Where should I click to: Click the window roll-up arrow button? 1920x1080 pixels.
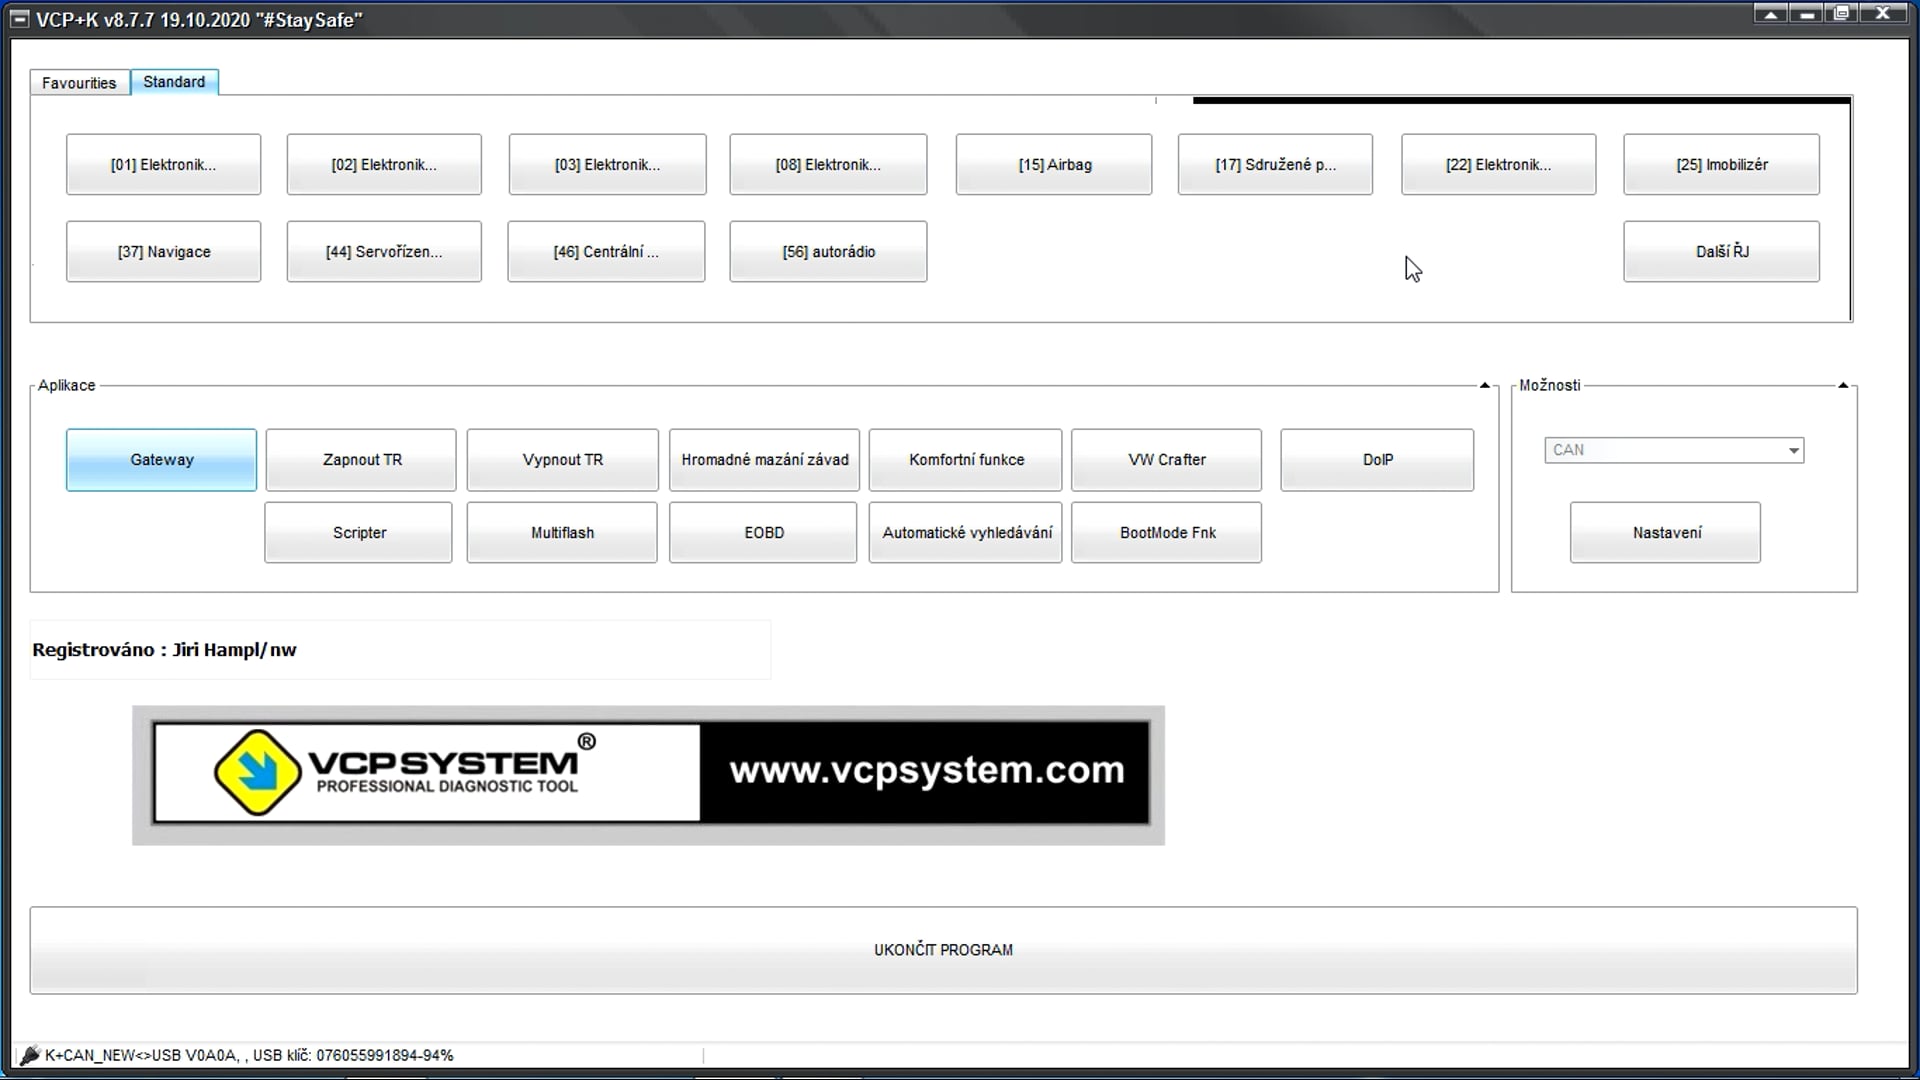pyautogui.click(x=1770, y=14)
